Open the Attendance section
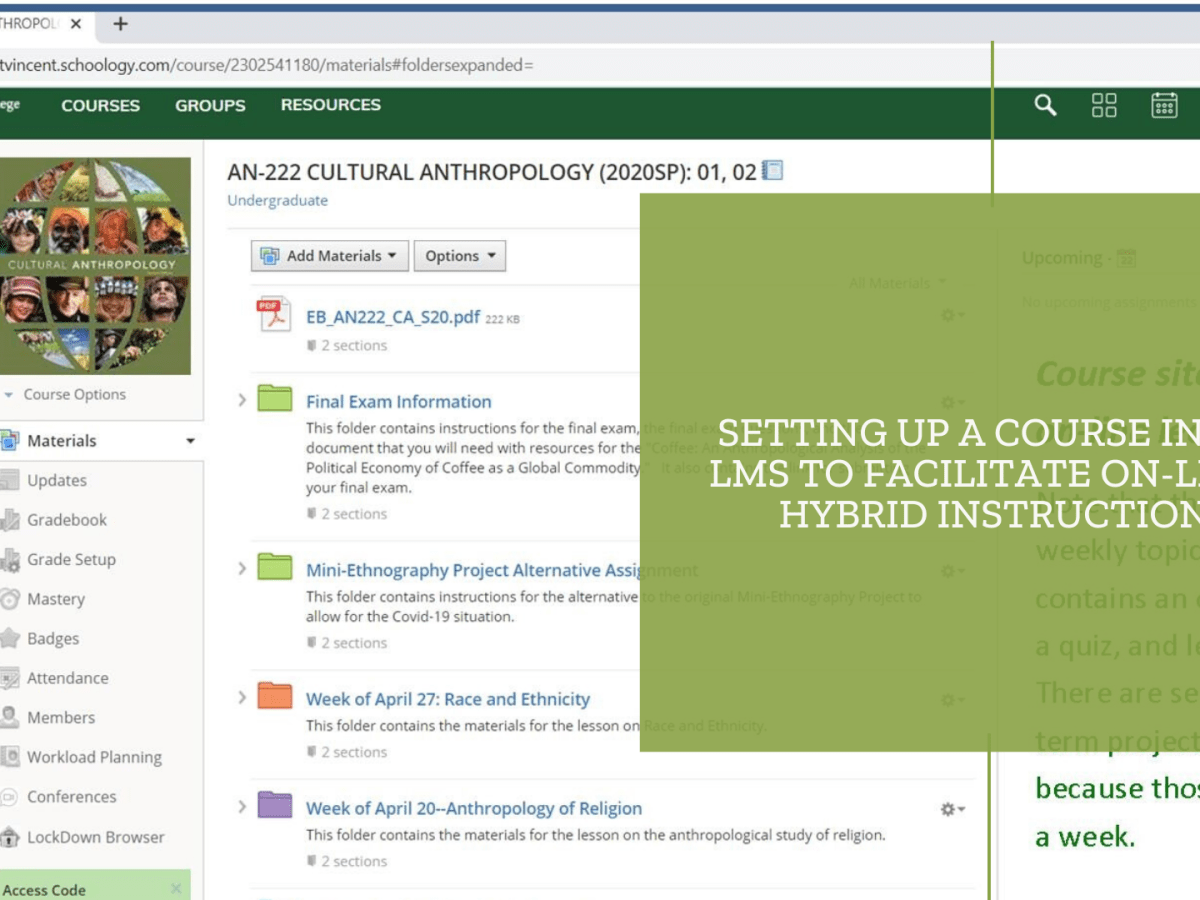The height and width of the screenshot is (900, 1200). [x=68, y=678]
